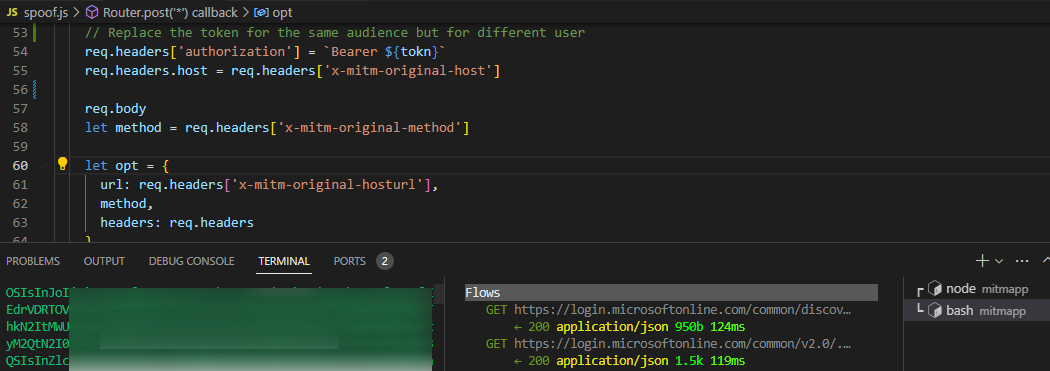Screen dimensions: 1050x371
Task: Open the terminal launch profile dropdown chevron
Action: click(999, 261)
